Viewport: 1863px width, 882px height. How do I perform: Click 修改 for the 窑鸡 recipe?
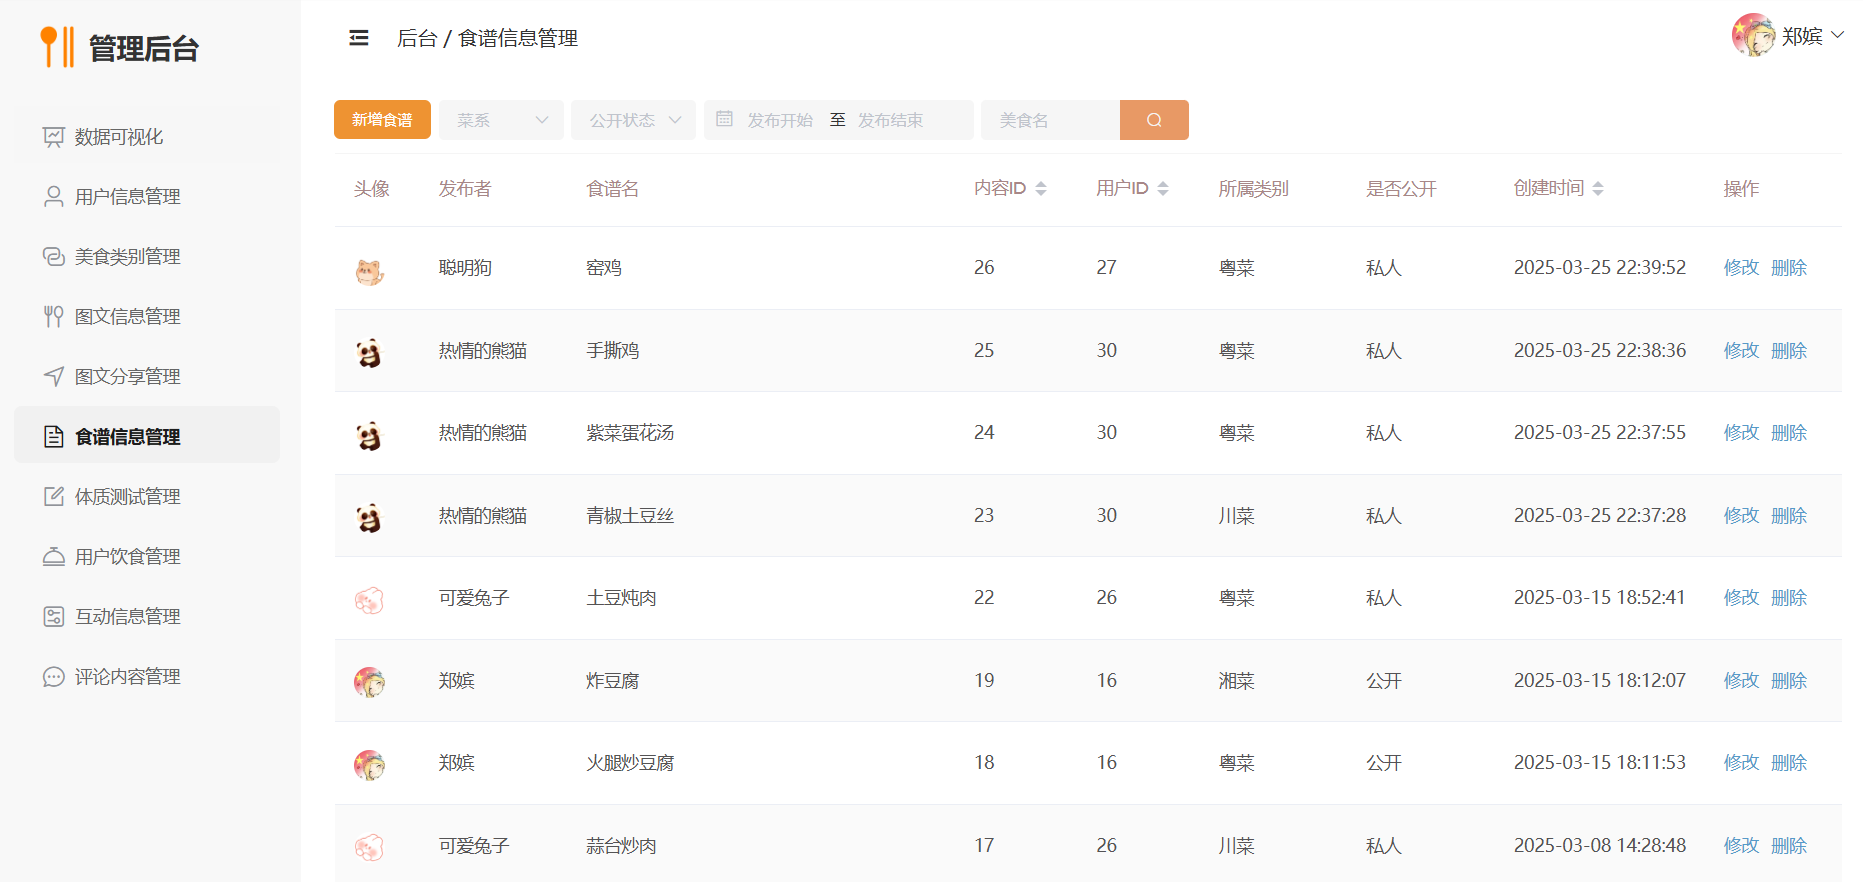(x=1741, y=268)
